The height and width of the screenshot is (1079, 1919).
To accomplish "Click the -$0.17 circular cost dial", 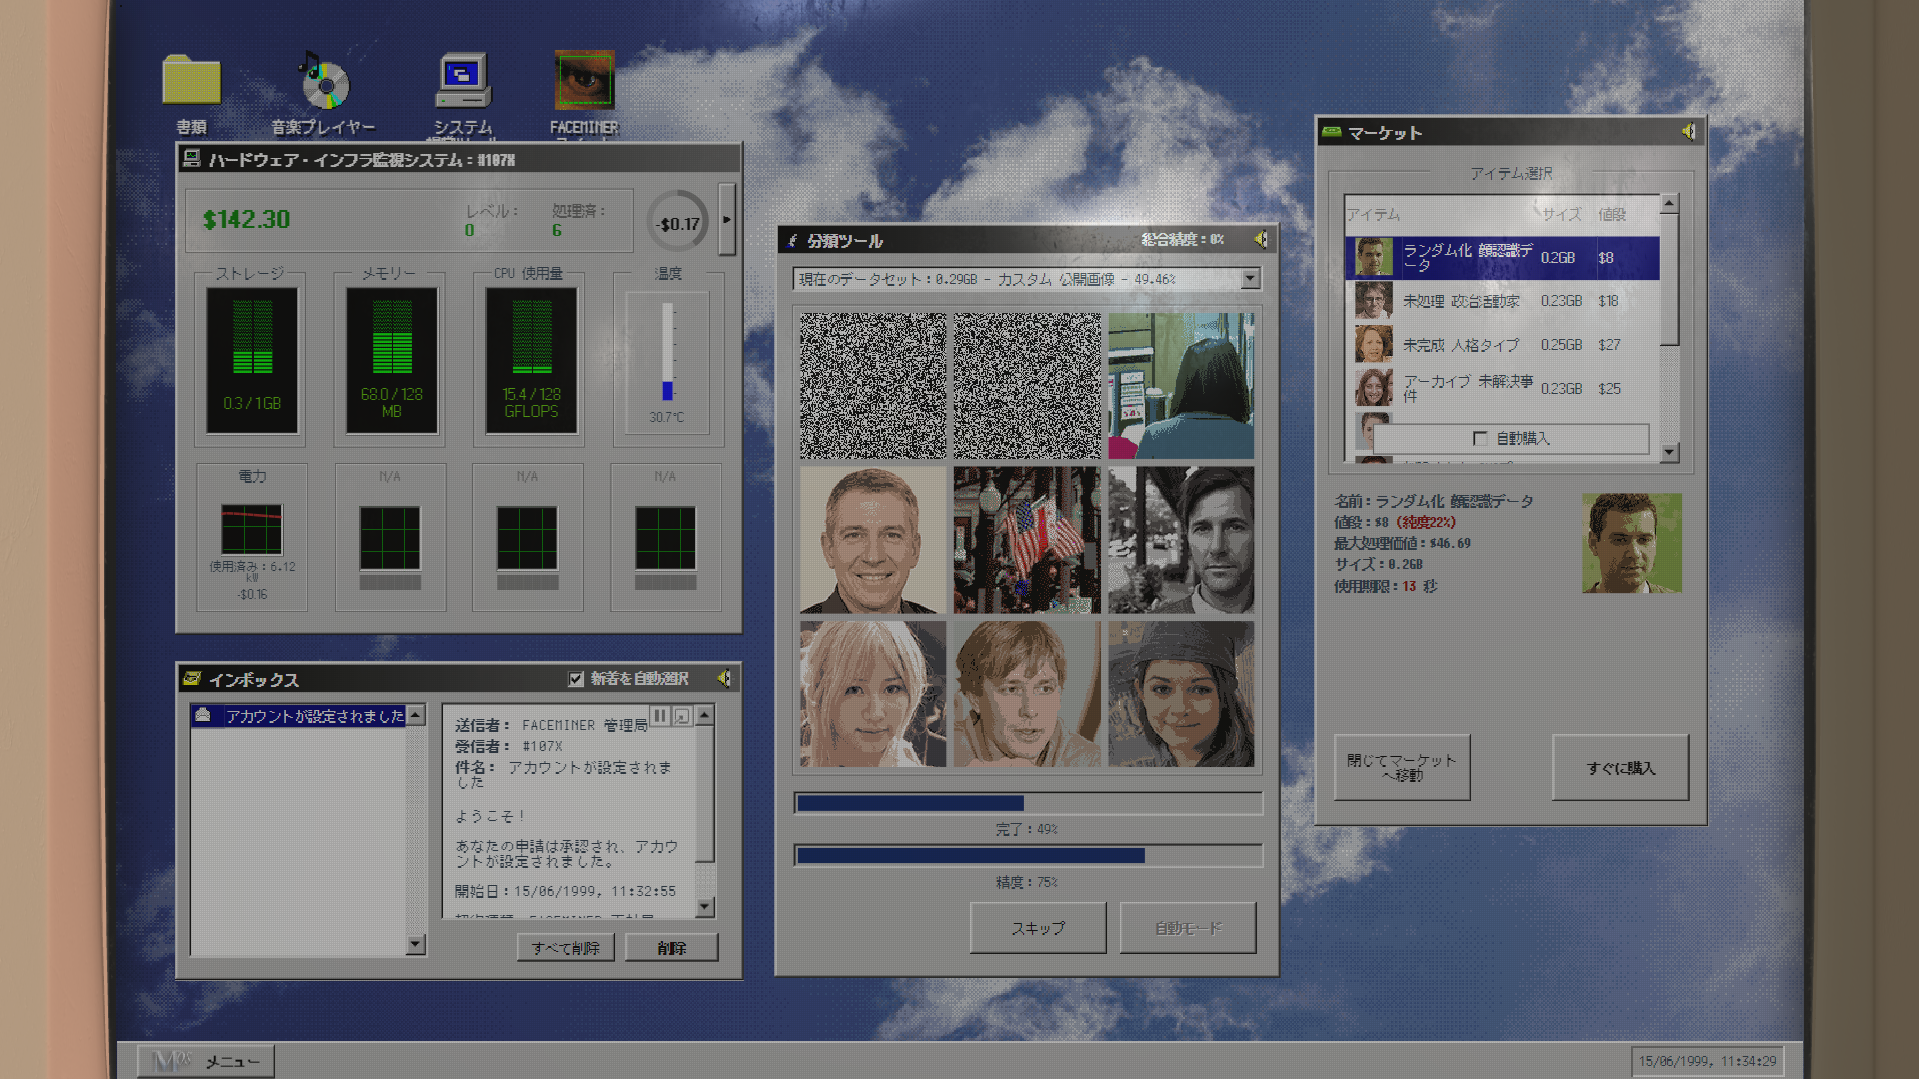I will [x=678, y=223].
